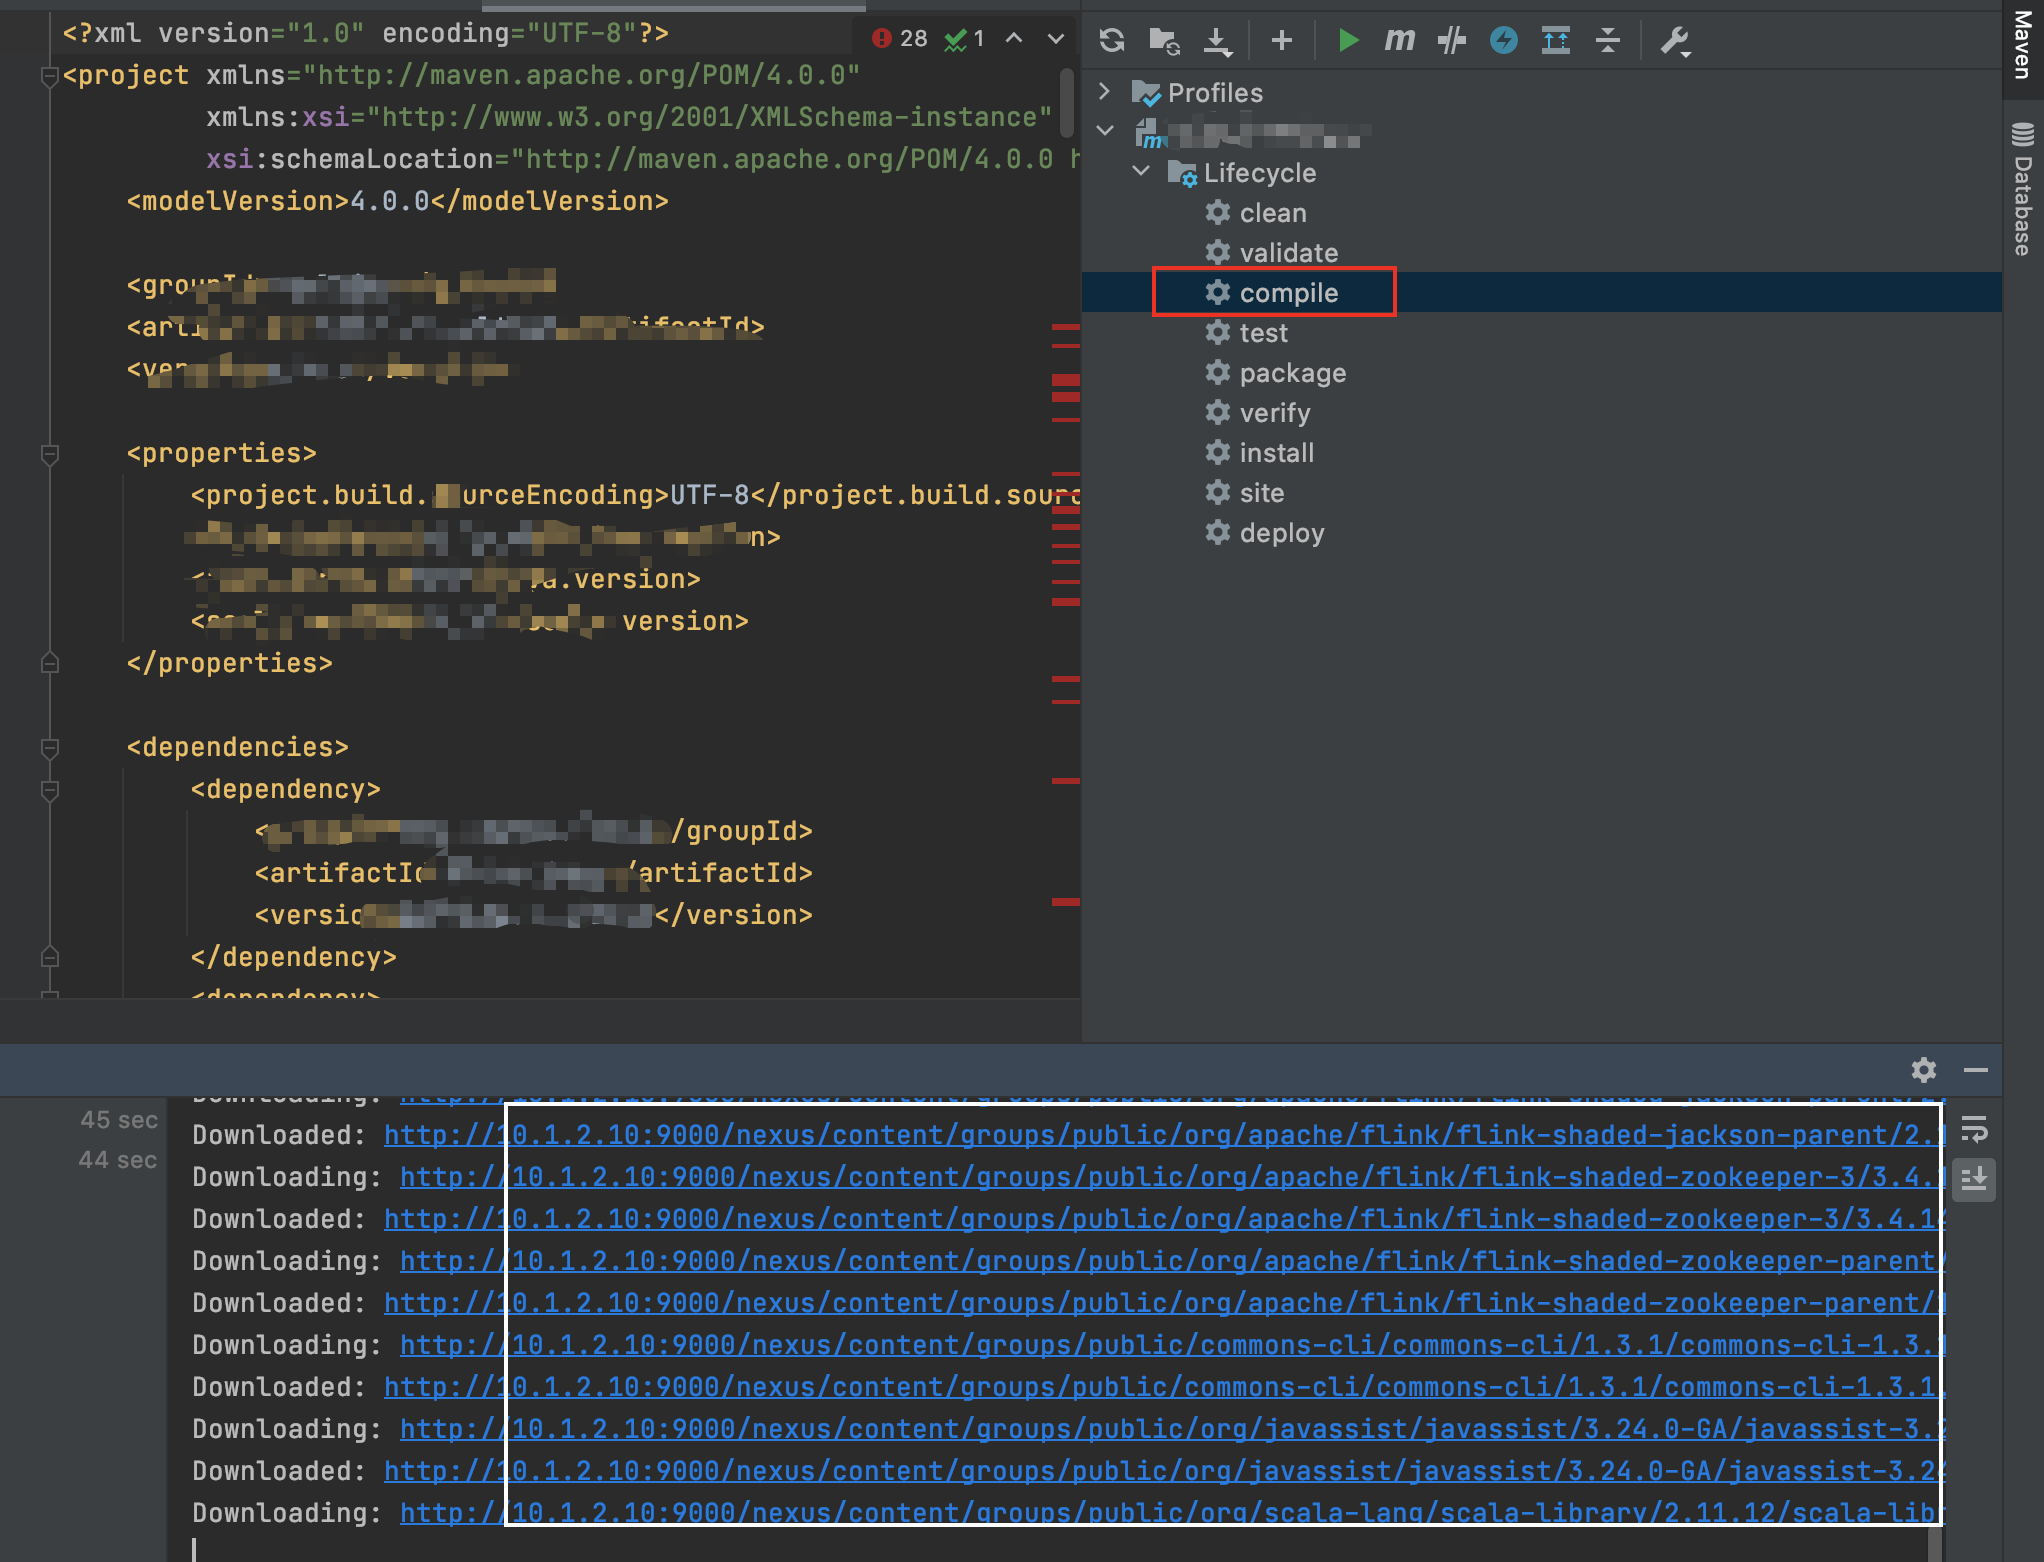Toggle soft-wrap in the build console
2044x1562 pixels.
tap(1975, 1130)
